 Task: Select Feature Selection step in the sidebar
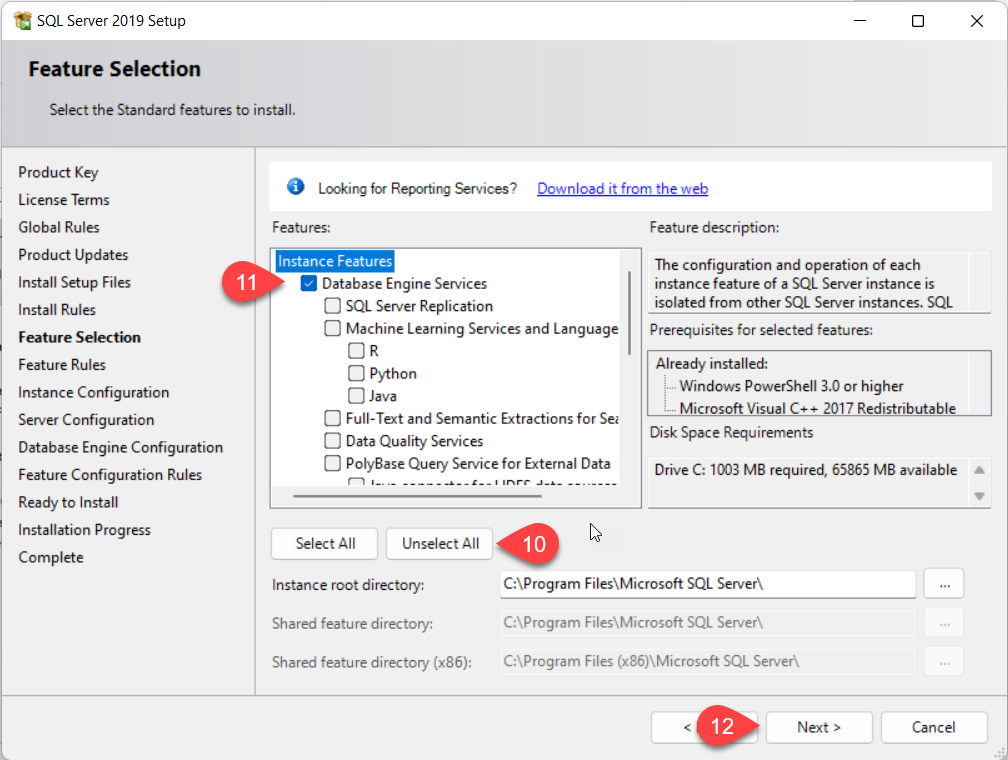click(80, 338)
